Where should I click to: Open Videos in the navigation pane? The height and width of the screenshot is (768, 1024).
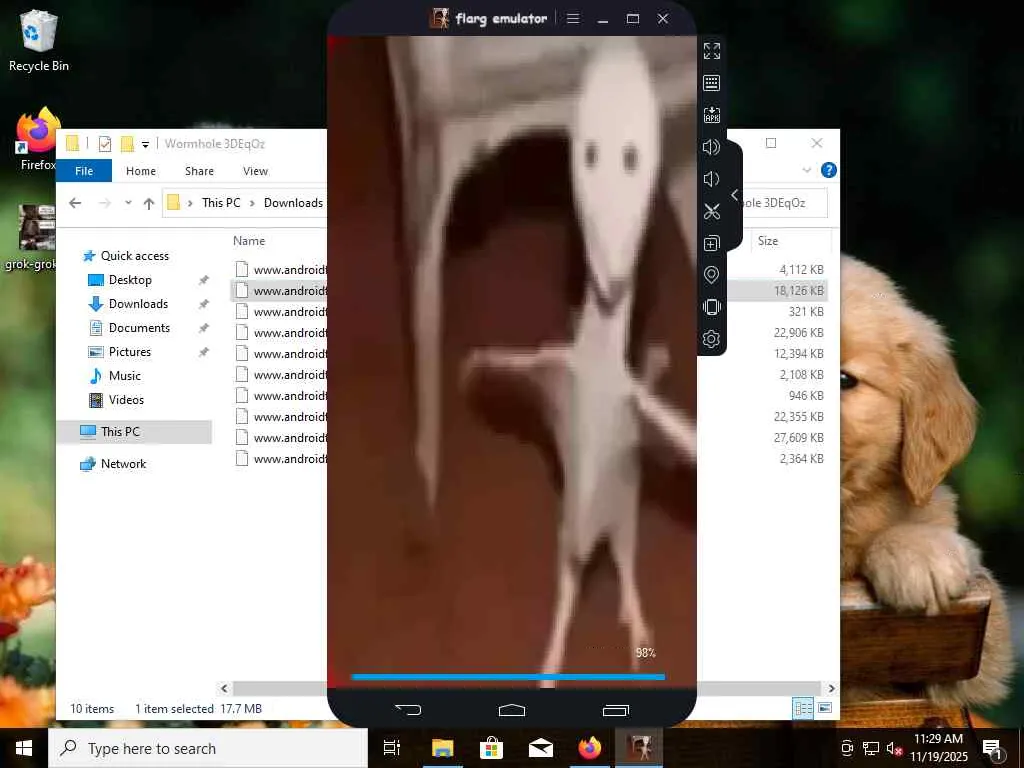126,400
